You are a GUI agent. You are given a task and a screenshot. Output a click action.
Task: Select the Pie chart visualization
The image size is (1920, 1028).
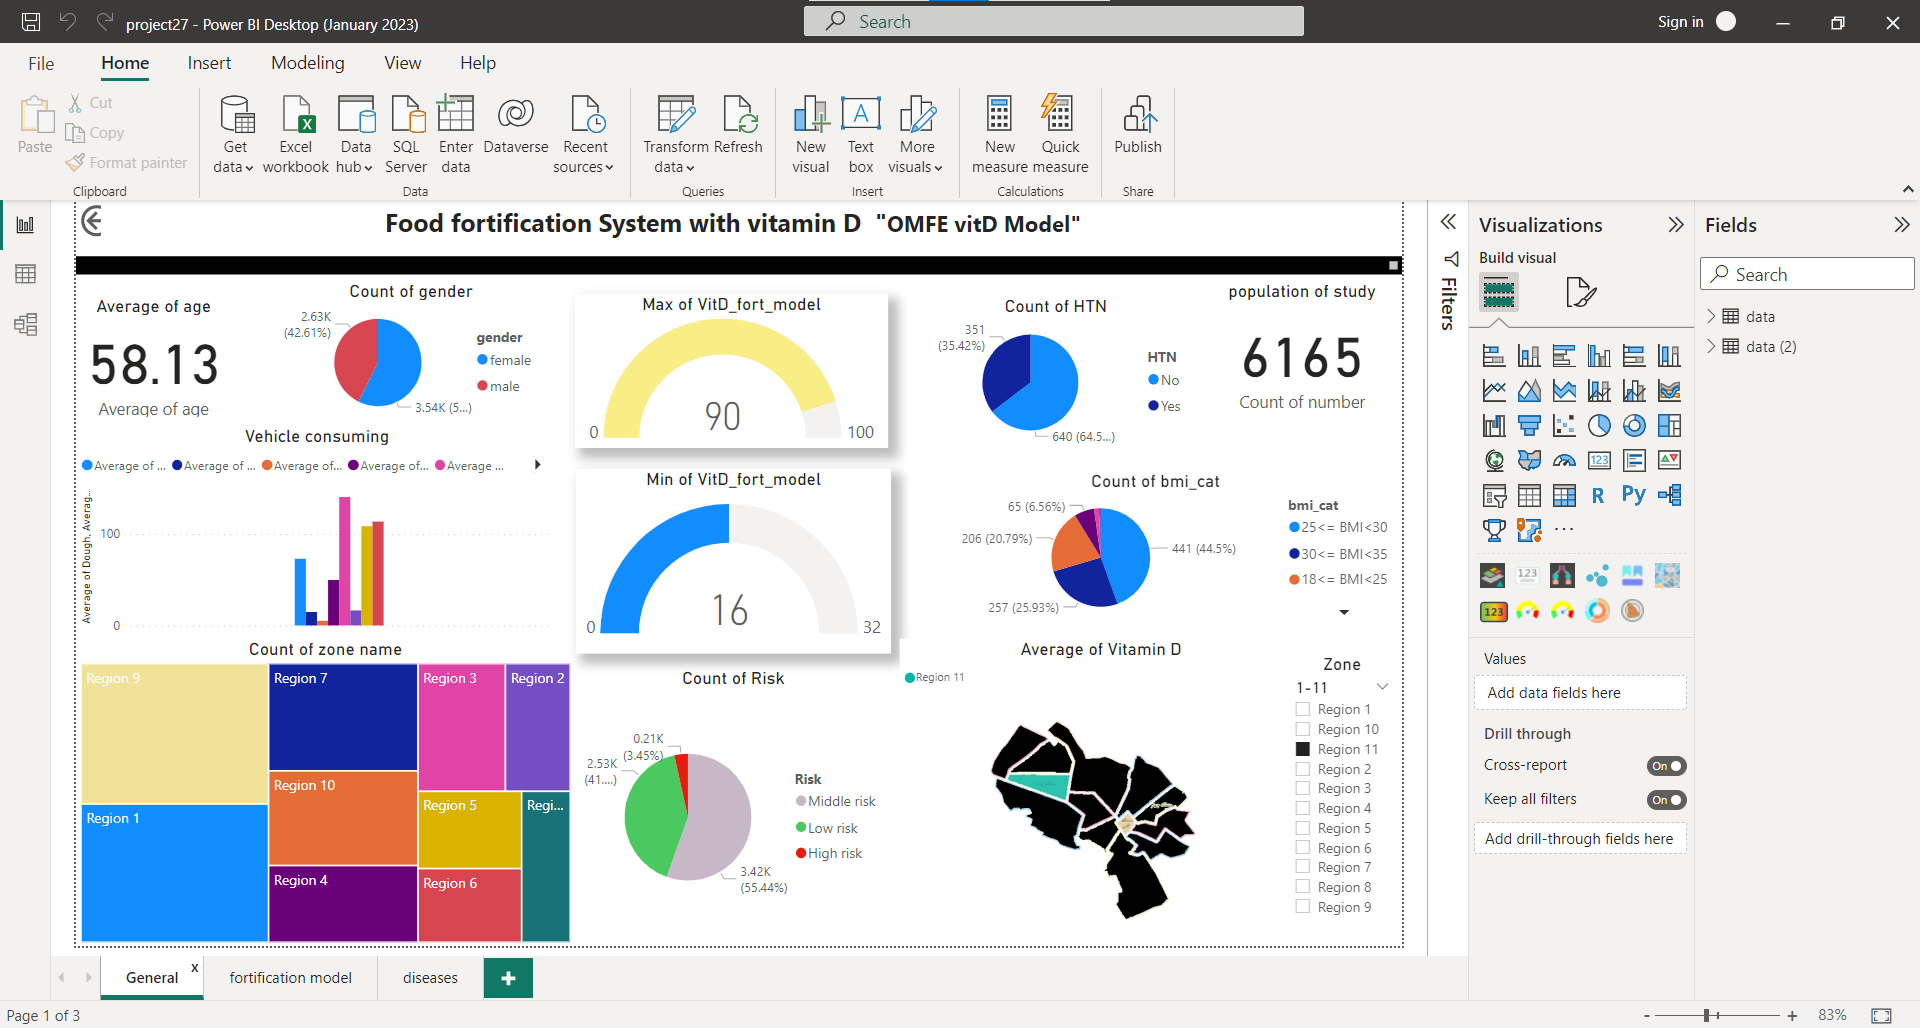tap(1599, 426)
